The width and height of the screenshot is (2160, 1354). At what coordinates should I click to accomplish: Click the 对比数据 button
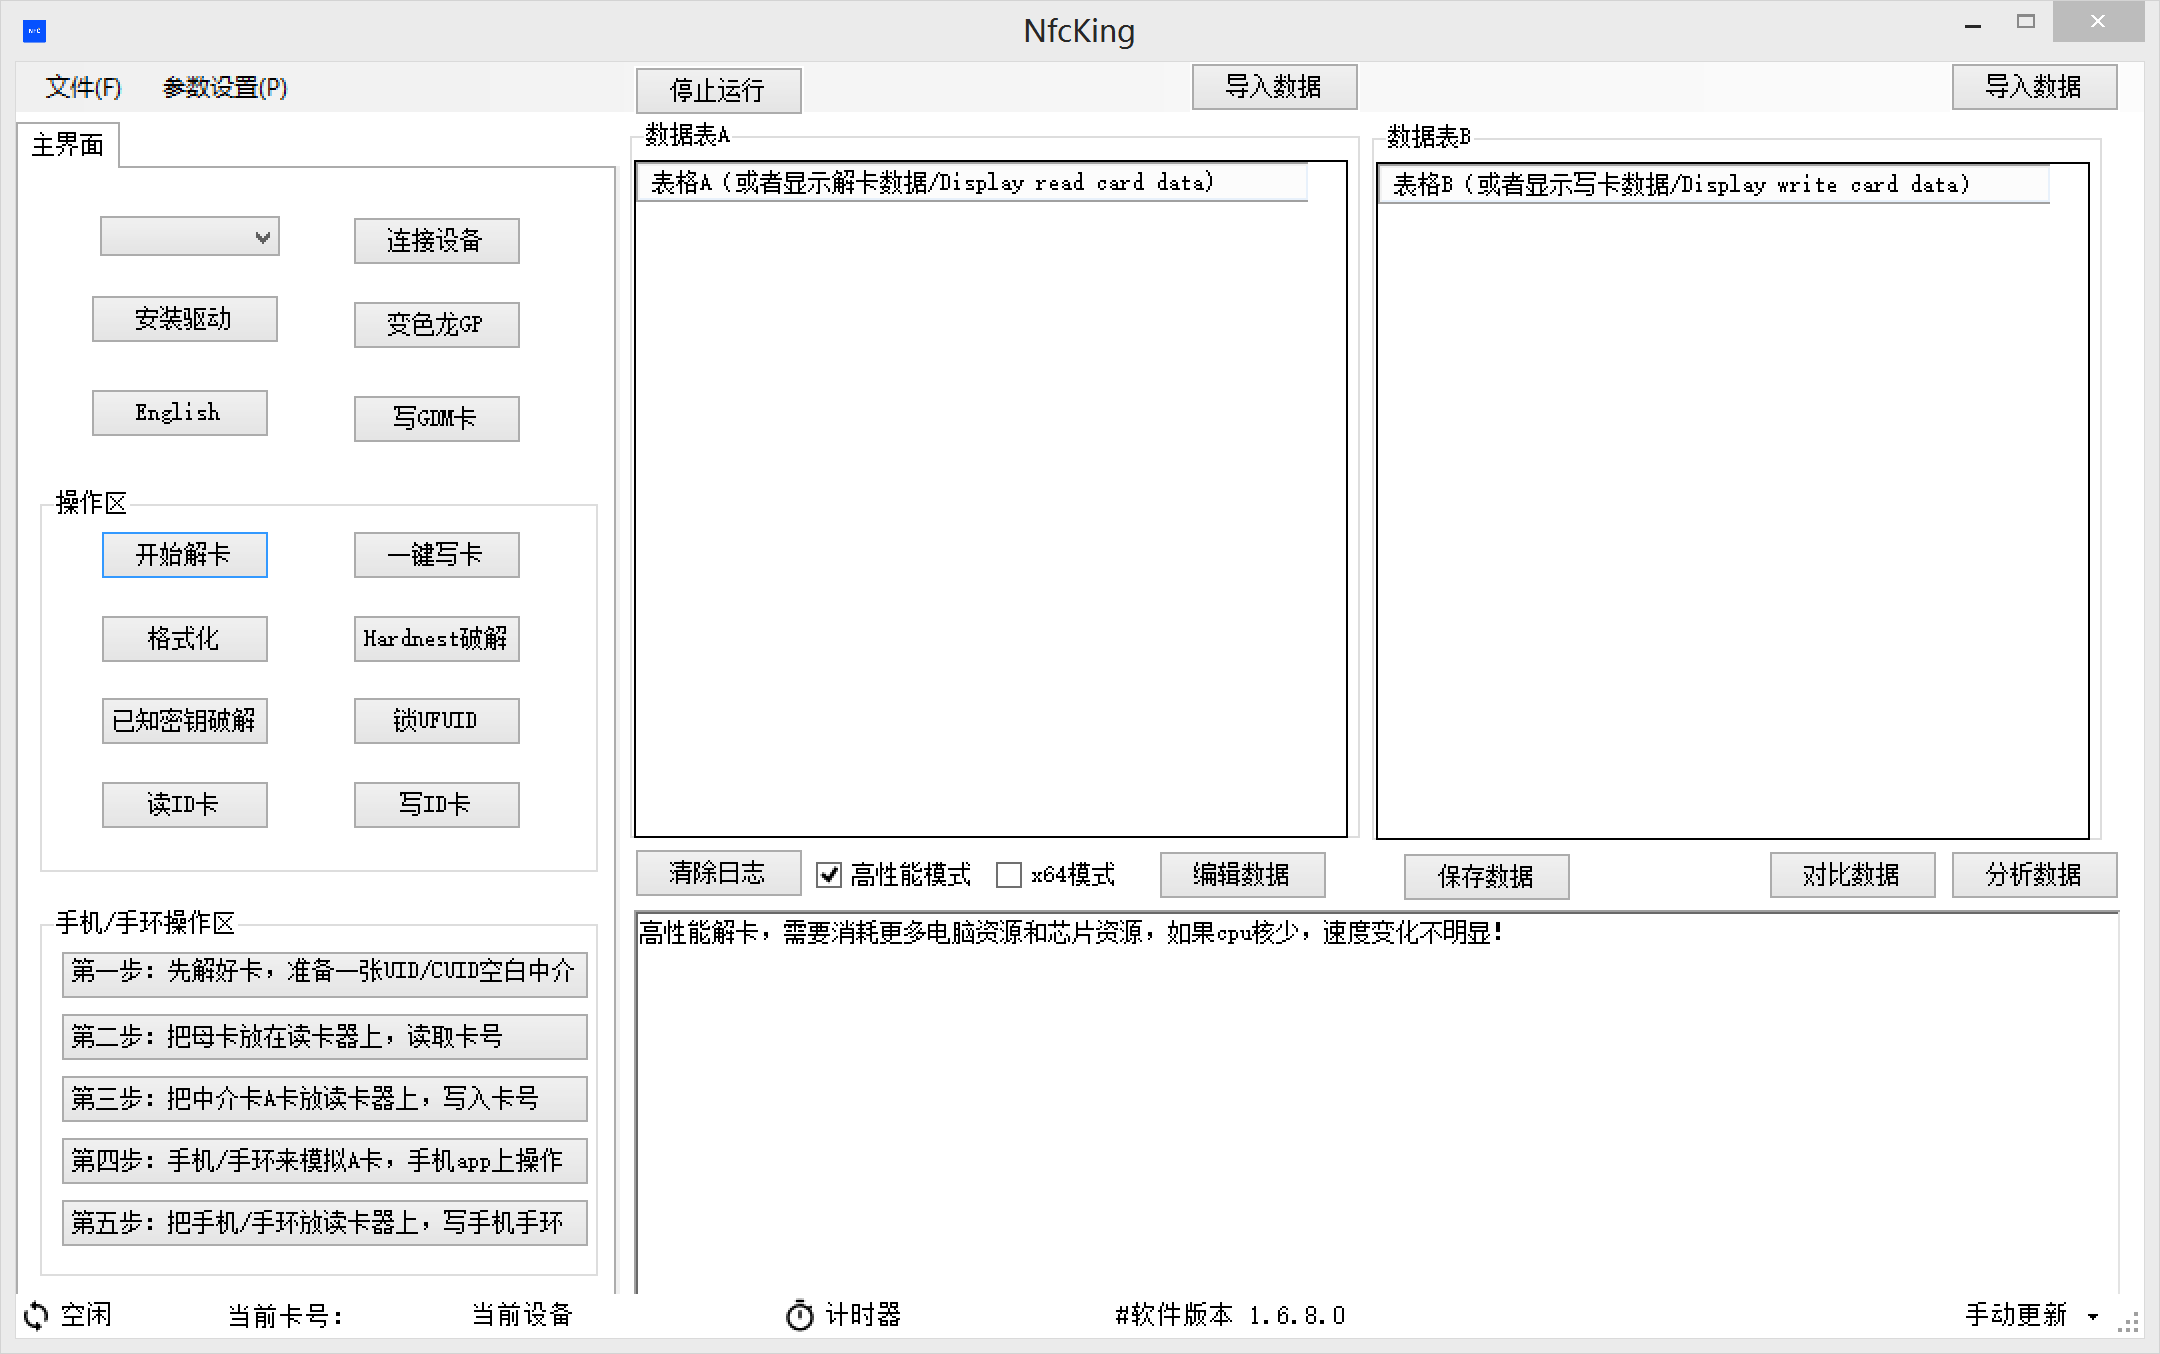tap(1852, 875)
